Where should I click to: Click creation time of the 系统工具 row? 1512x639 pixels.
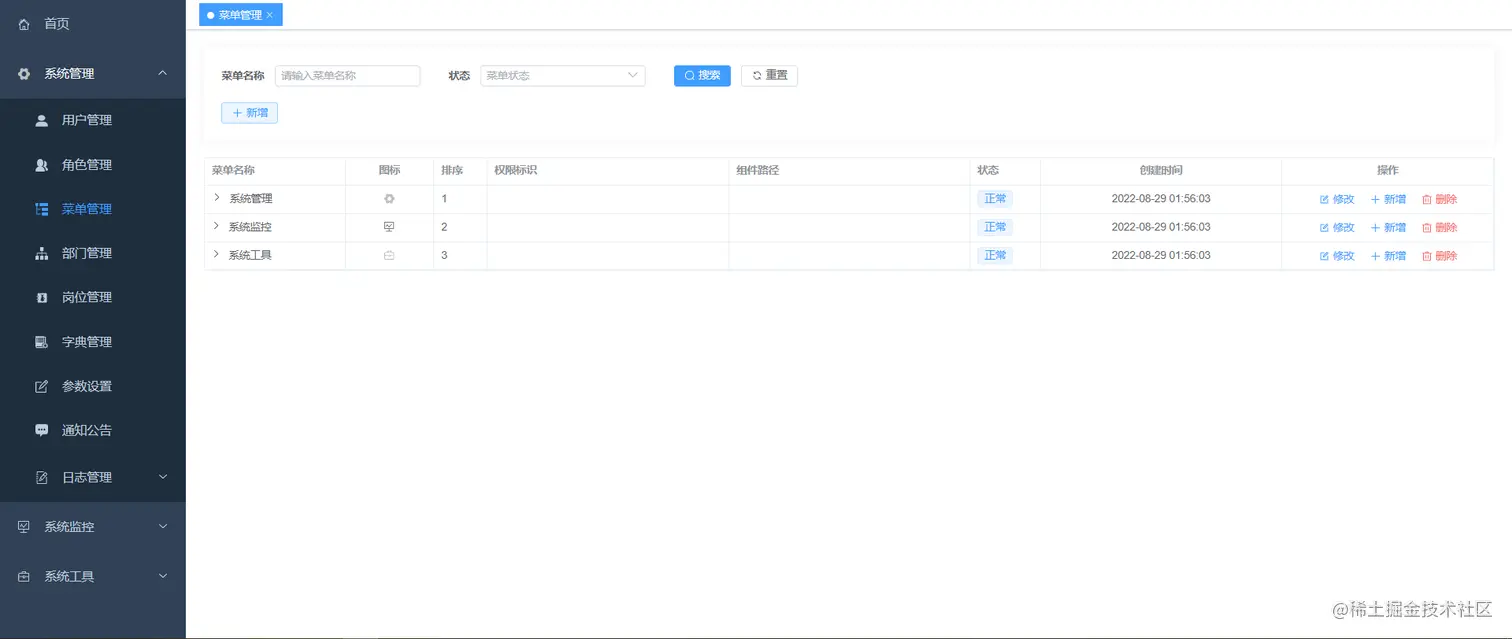click(1161, 255)
